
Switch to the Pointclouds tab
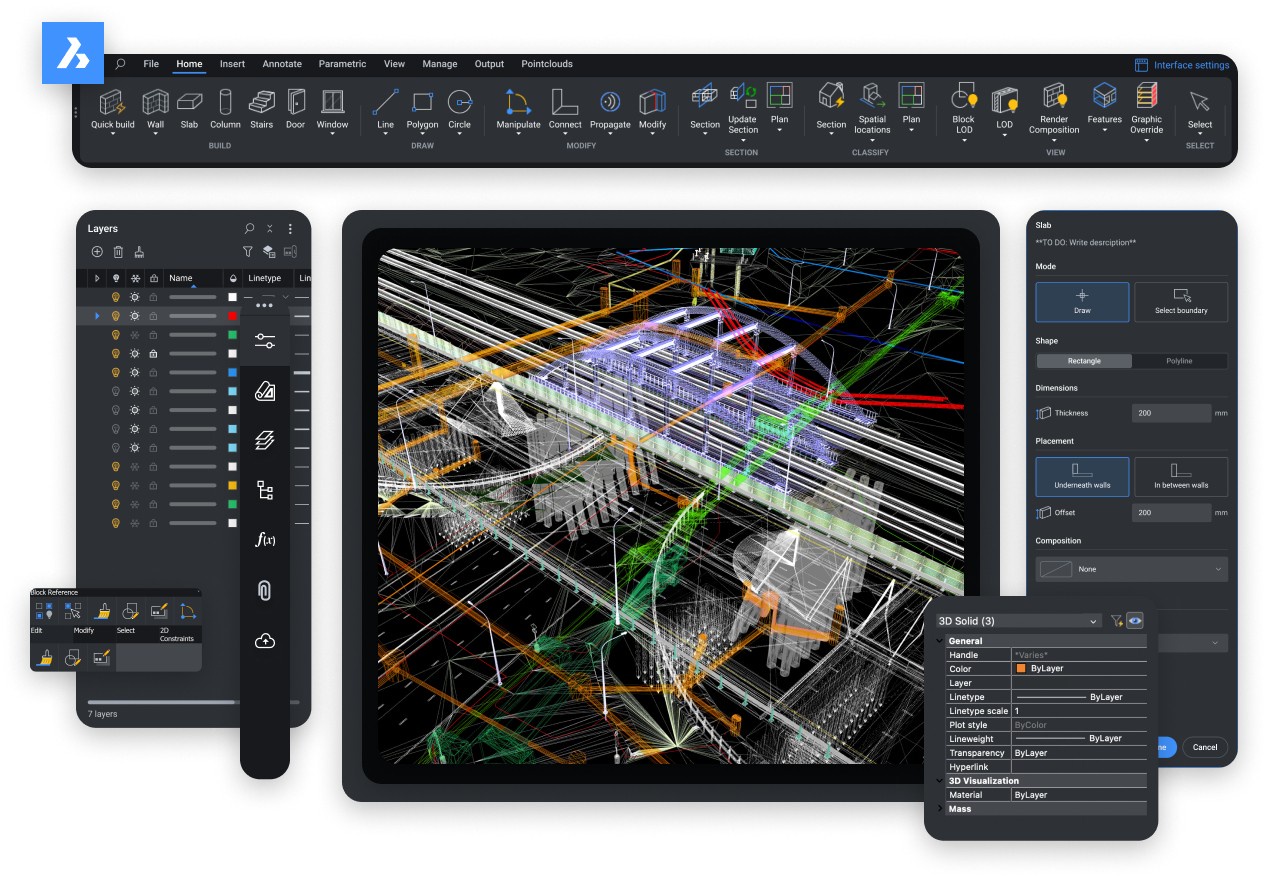(x=547, y=64)
